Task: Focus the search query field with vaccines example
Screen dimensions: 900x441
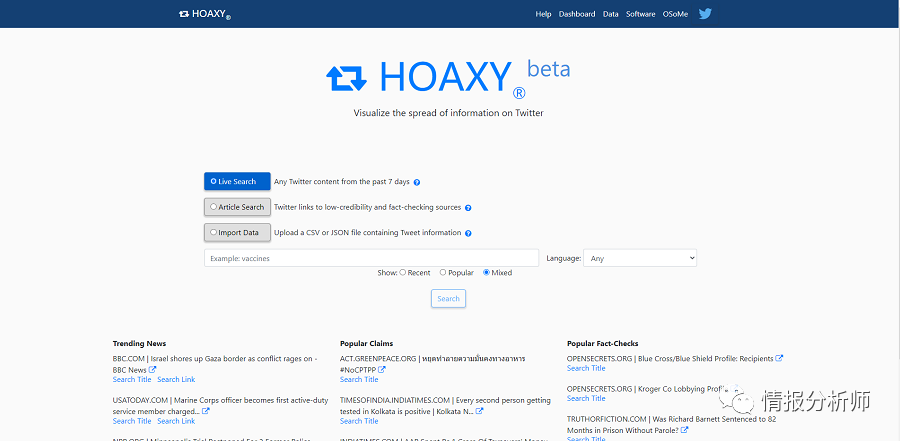Action: [371, 258]
